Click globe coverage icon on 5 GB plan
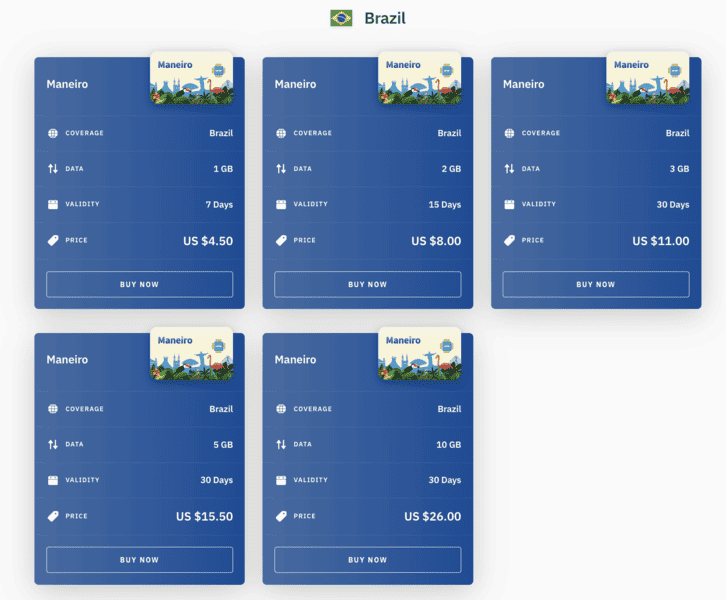Screen dimensions: 726x600 [53, 409]
